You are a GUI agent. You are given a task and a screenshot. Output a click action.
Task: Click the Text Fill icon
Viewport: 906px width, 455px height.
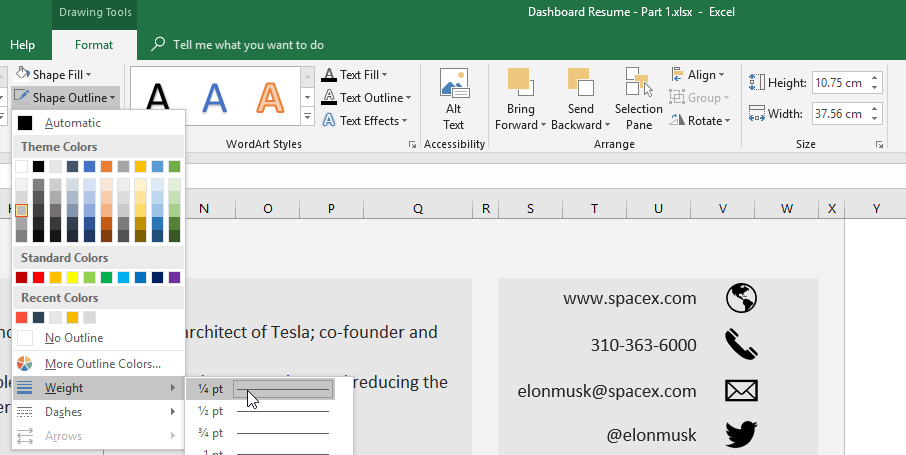[x=329, y=75]
